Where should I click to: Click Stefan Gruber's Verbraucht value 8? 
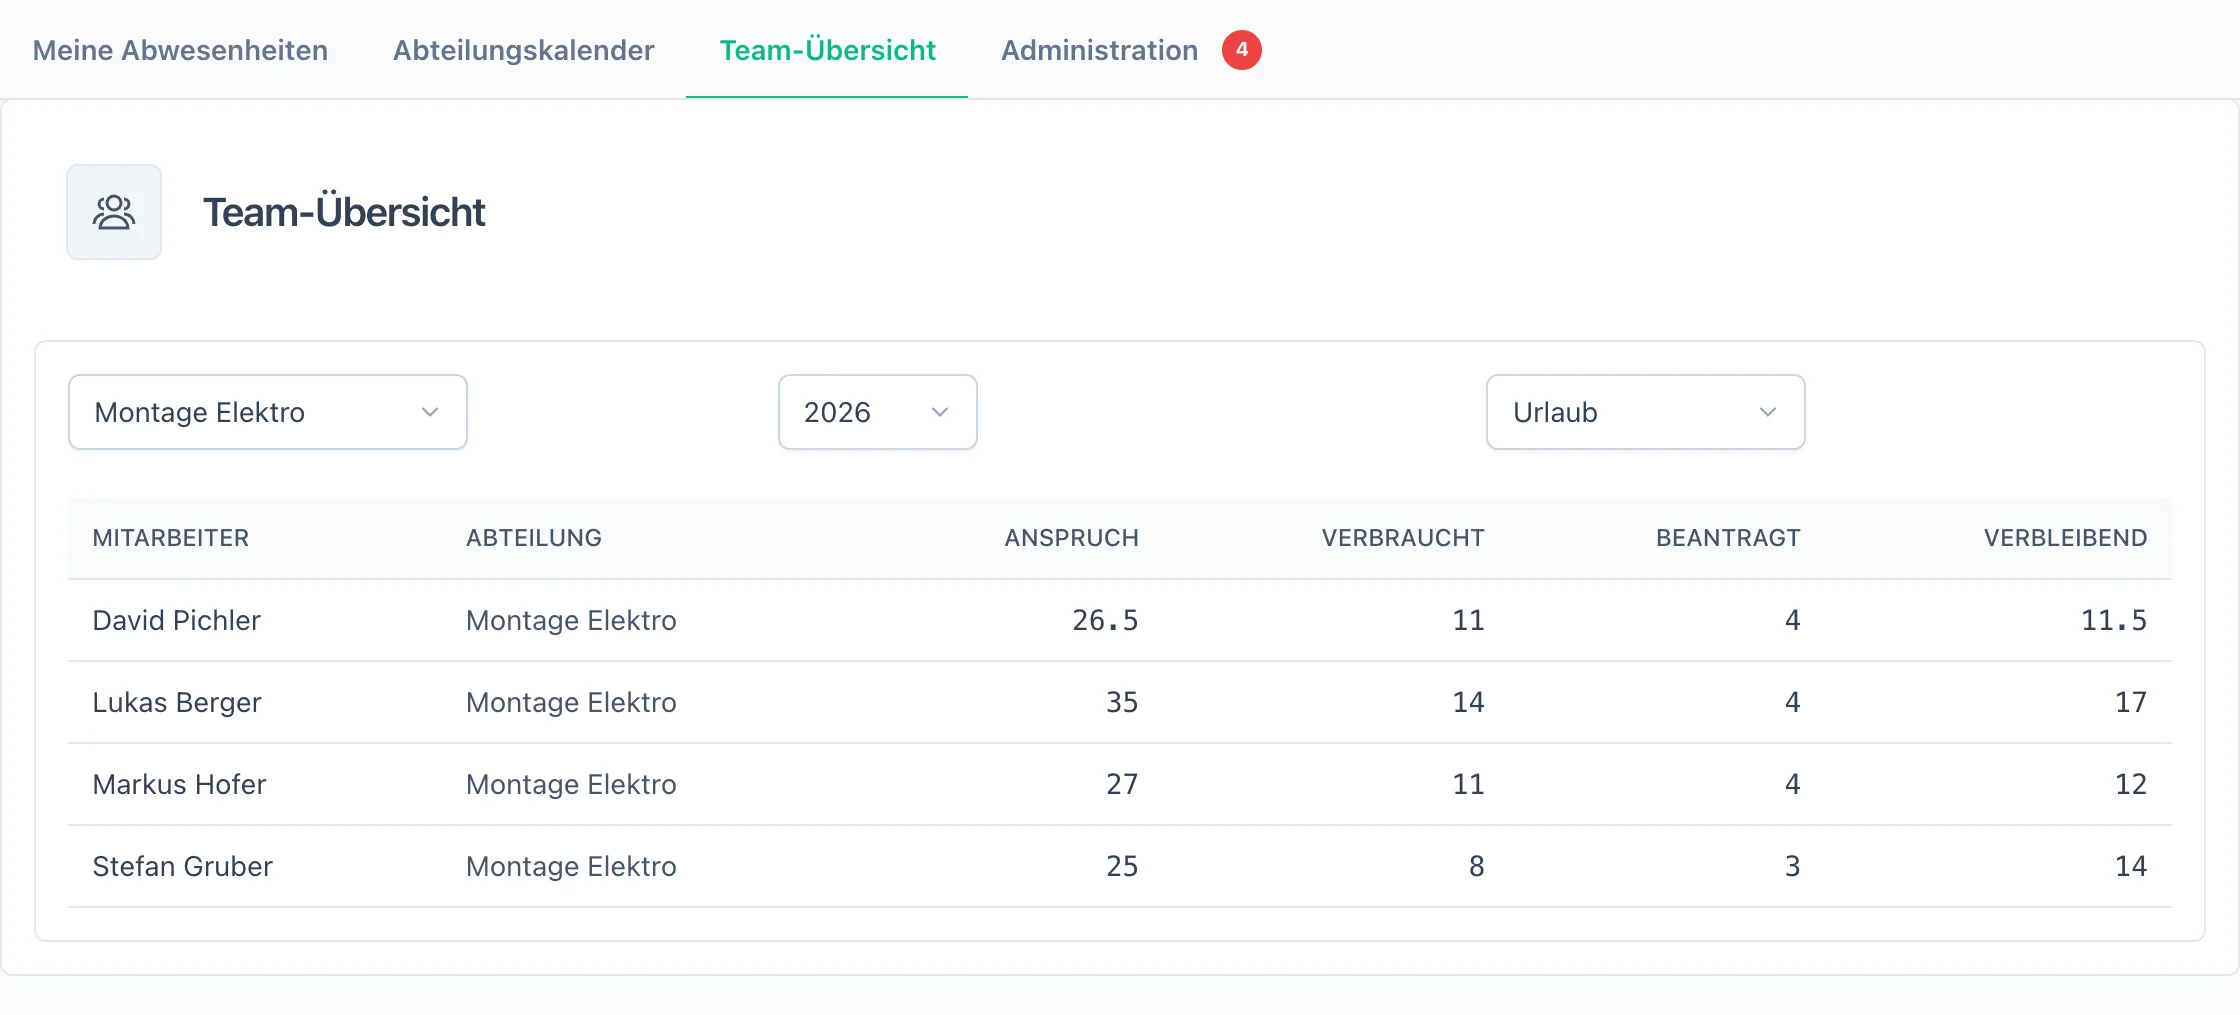1476,867
